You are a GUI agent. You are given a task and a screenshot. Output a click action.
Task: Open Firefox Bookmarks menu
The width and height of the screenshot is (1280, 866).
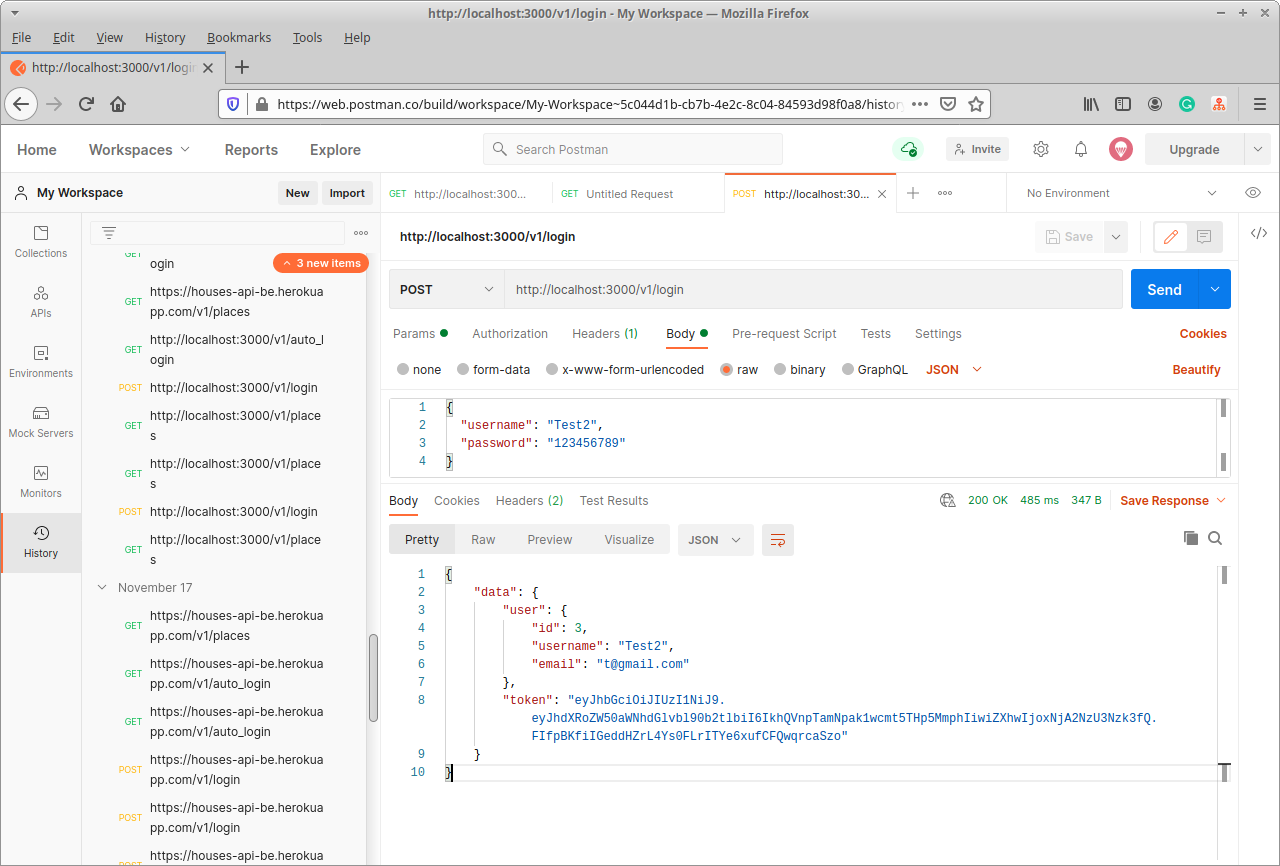tap(239, 37)
